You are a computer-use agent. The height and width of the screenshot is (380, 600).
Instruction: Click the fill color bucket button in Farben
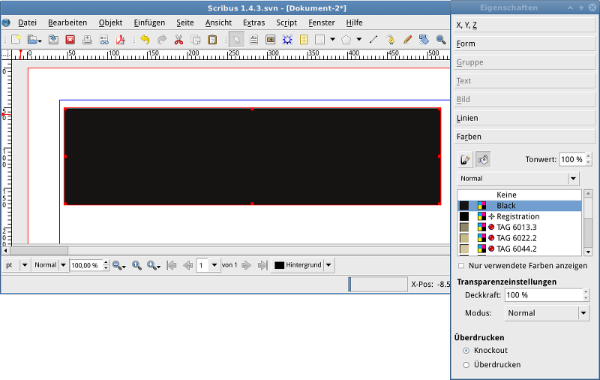tap(483, 160)
